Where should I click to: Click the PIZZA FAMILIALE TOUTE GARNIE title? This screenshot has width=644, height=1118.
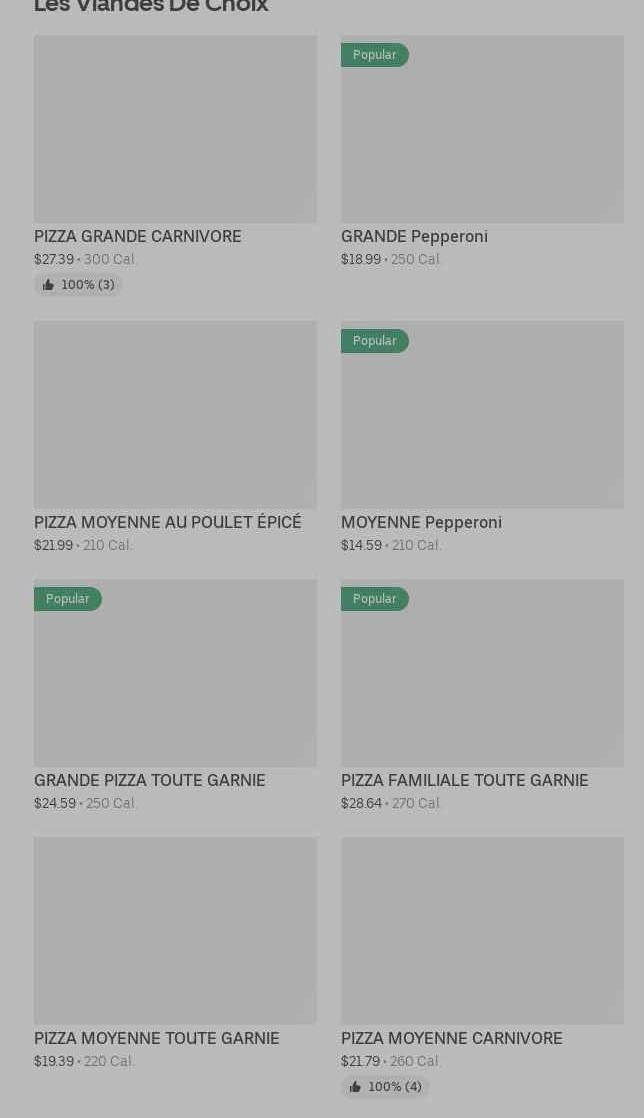tap(464, 780)
